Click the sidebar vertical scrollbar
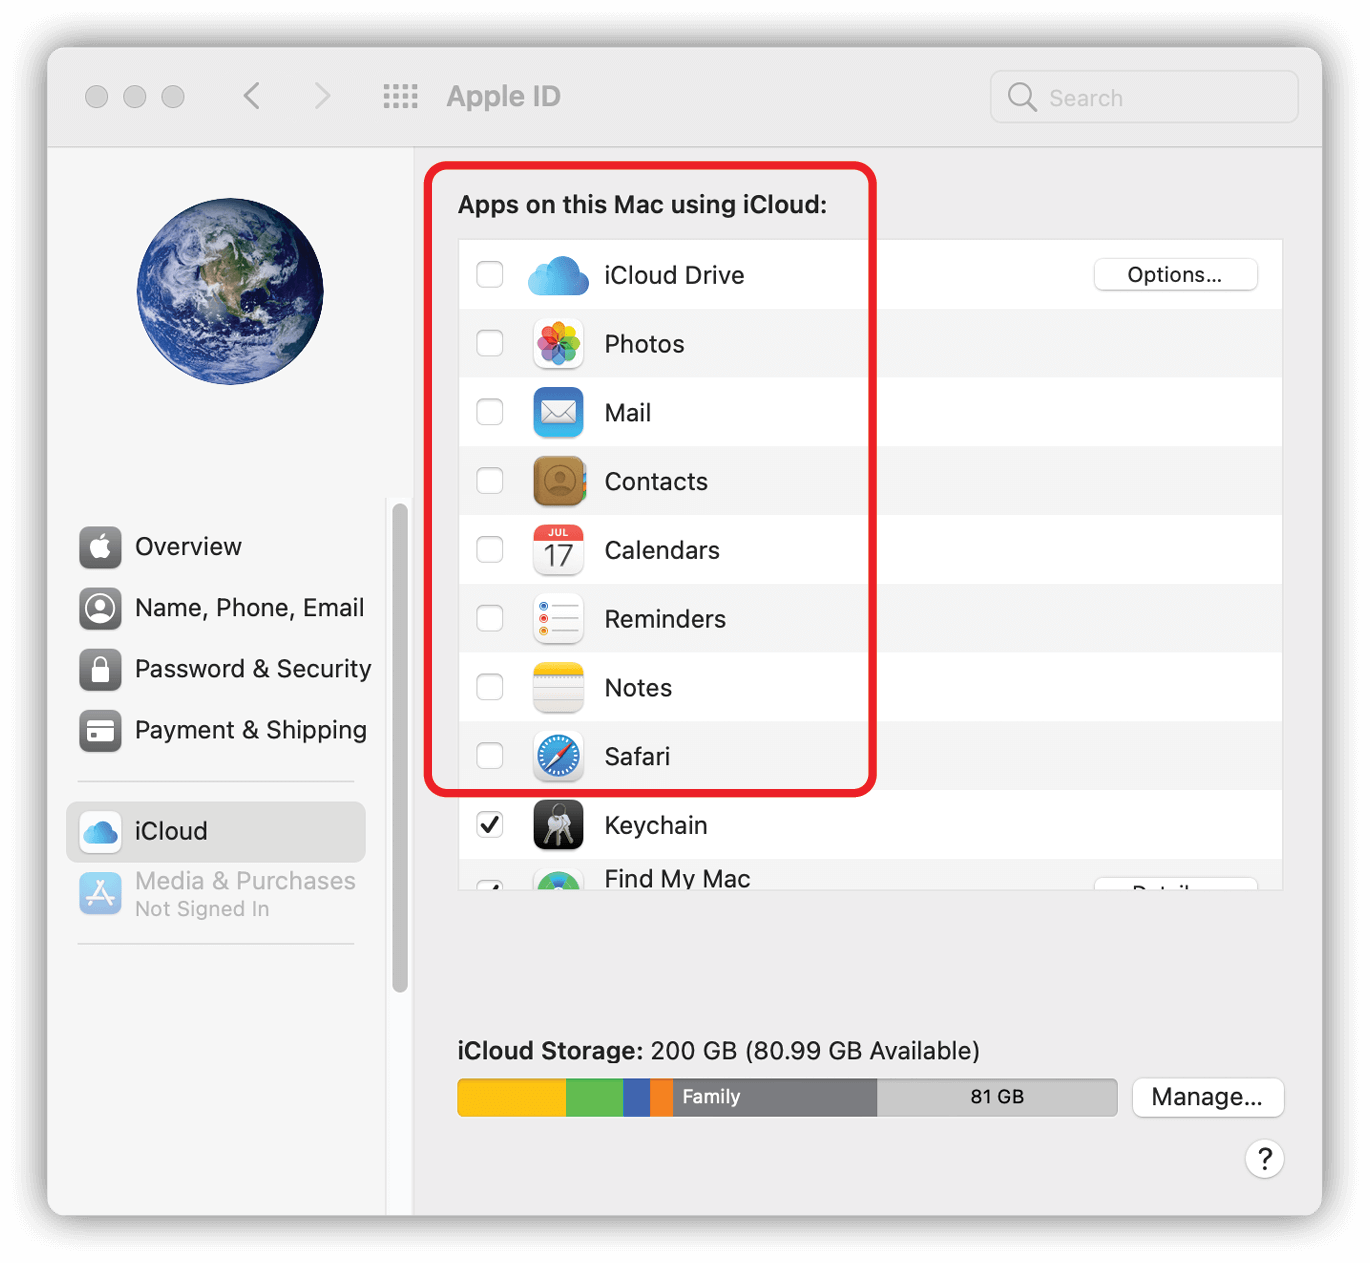Image resolution: width=1370 pixels, height=1263 pixels. (400, 747)
